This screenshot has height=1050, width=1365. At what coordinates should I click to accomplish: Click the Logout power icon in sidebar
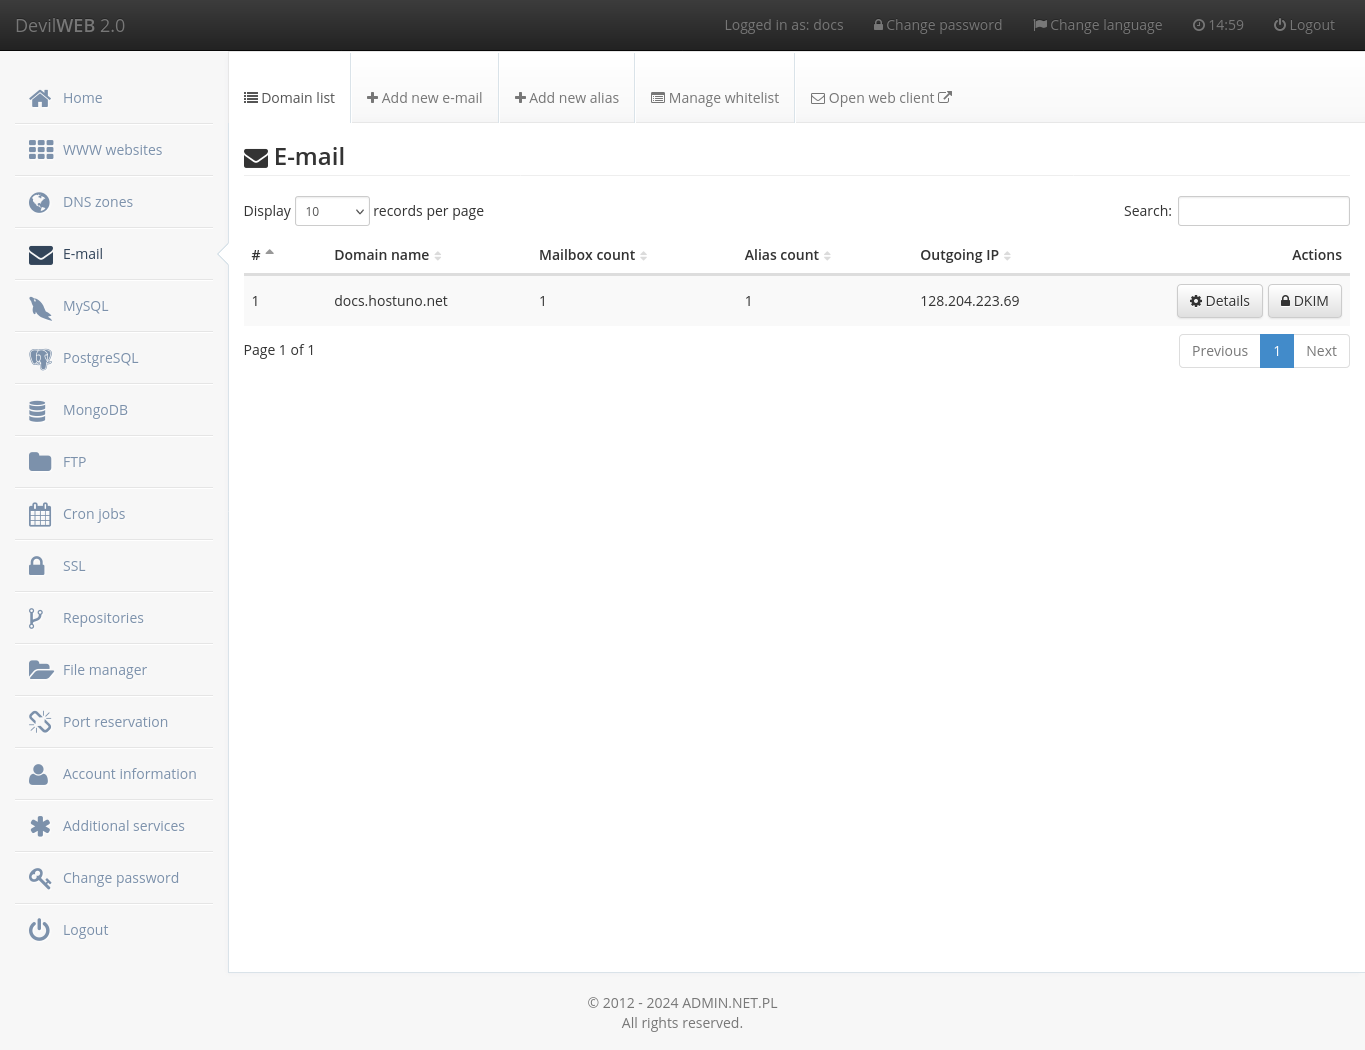pos(39,929)
